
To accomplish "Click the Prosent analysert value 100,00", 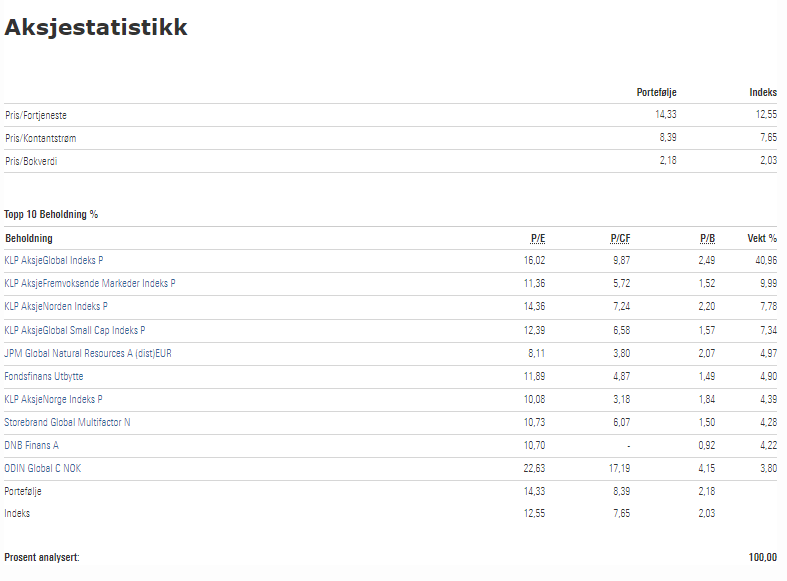I will click(x=763, y=557).
